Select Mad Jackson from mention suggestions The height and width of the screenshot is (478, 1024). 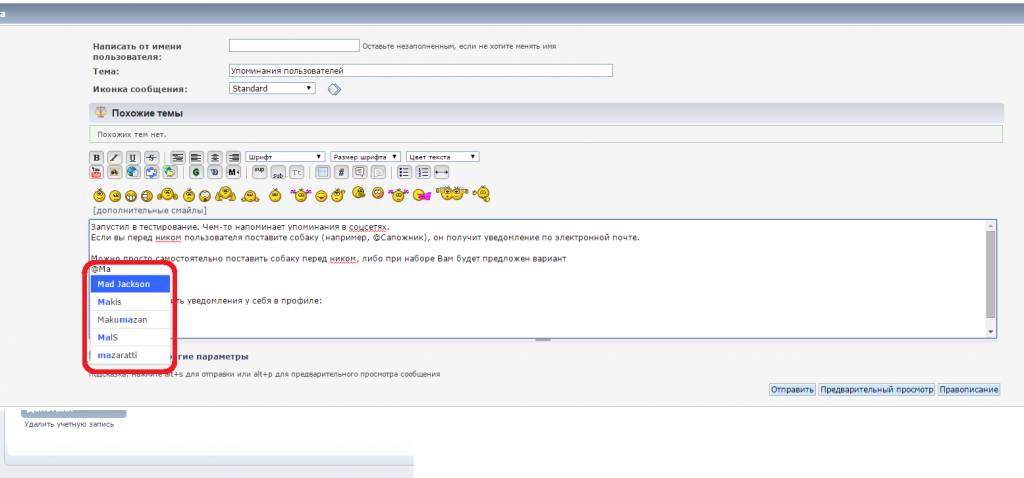point(130,284)
